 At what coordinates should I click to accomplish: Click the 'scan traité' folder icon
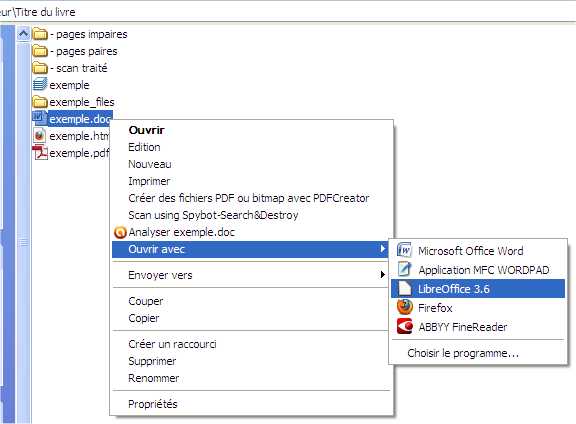(40, 68)
